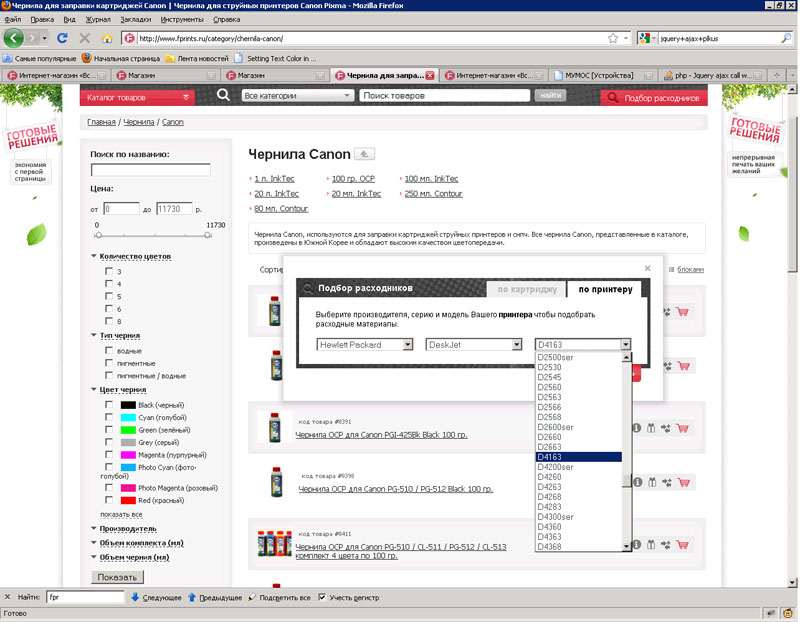Click the Показать filter button
Screen dimensions: 800x622
[117, 577]
